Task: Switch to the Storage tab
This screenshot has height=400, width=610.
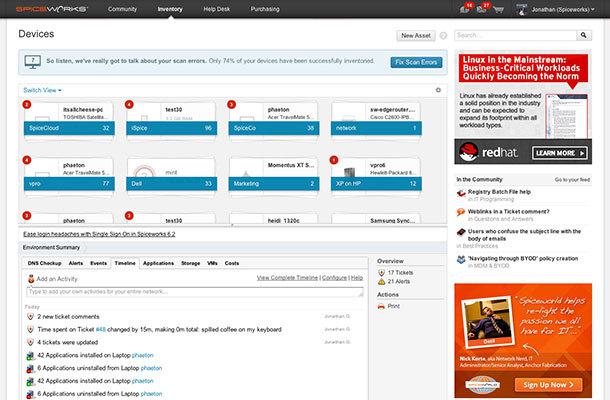Action: coord(191,263)
